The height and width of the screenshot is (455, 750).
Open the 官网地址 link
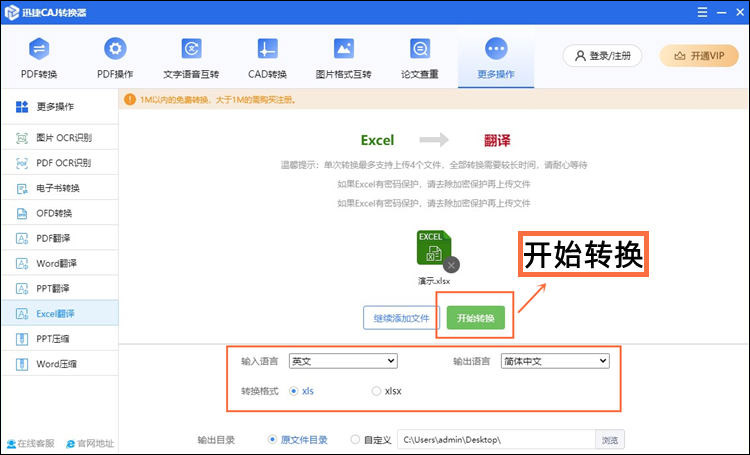coord(91,444)
